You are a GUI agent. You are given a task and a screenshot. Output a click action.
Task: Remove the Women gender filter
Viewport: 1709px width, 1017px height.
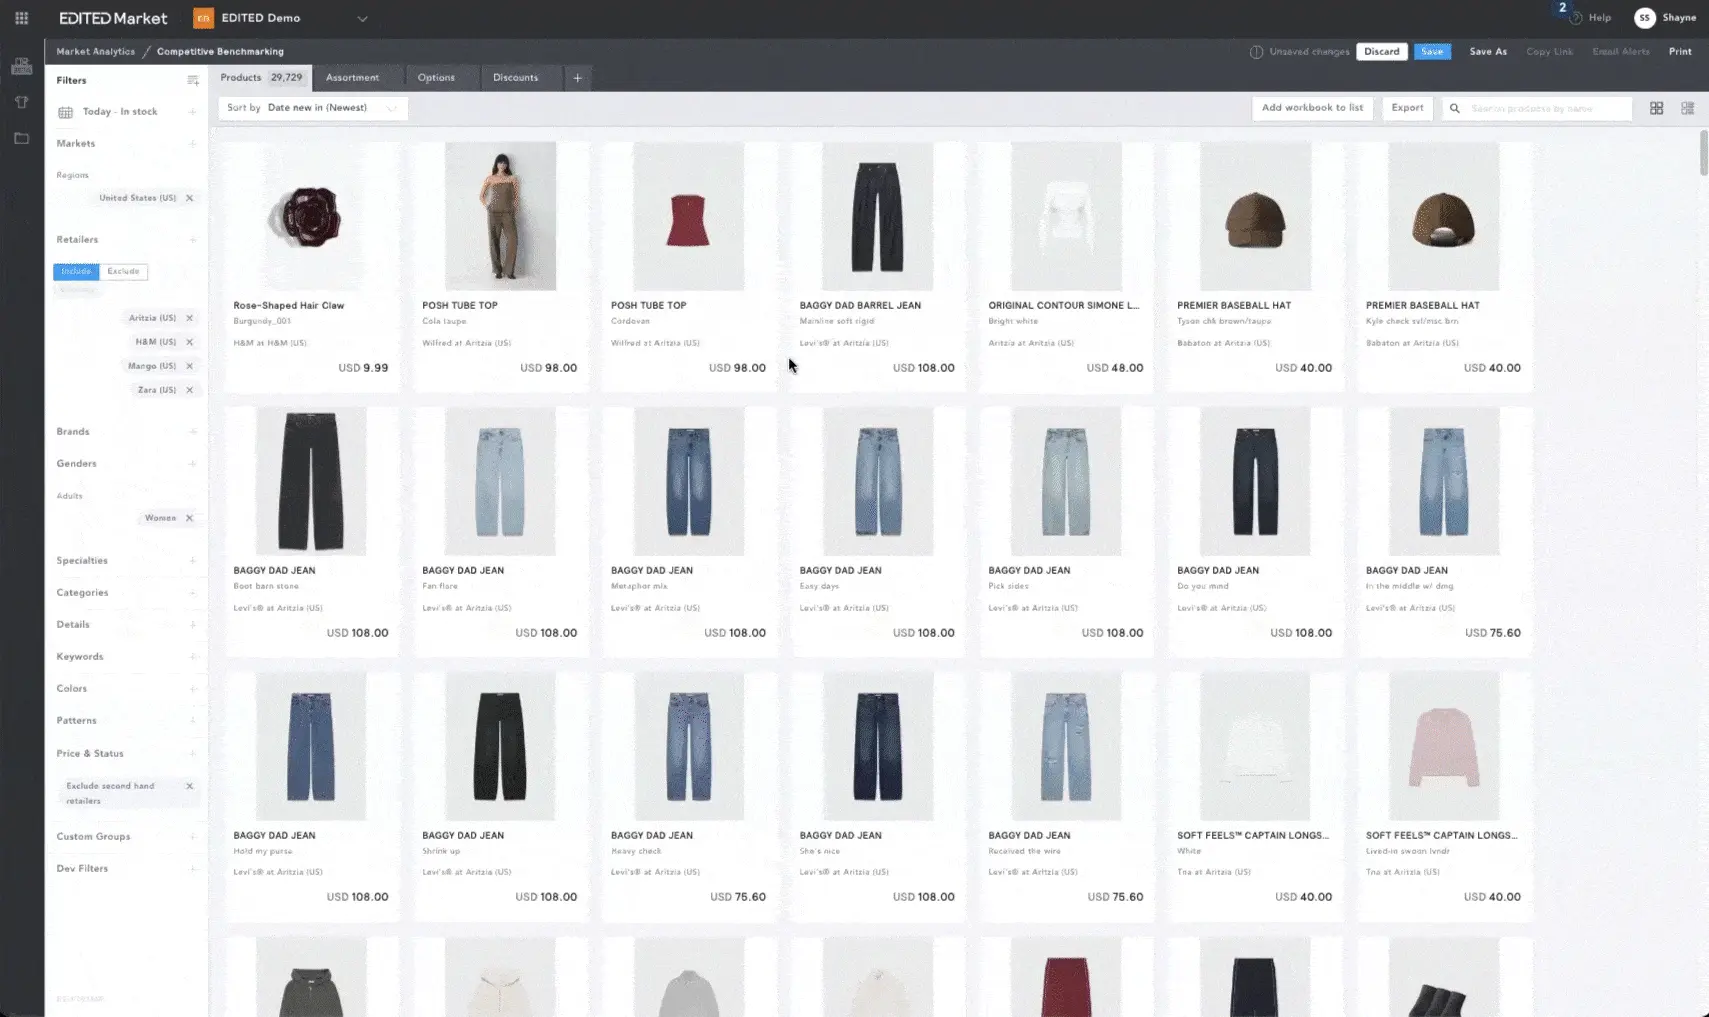[x=189, y=518]
